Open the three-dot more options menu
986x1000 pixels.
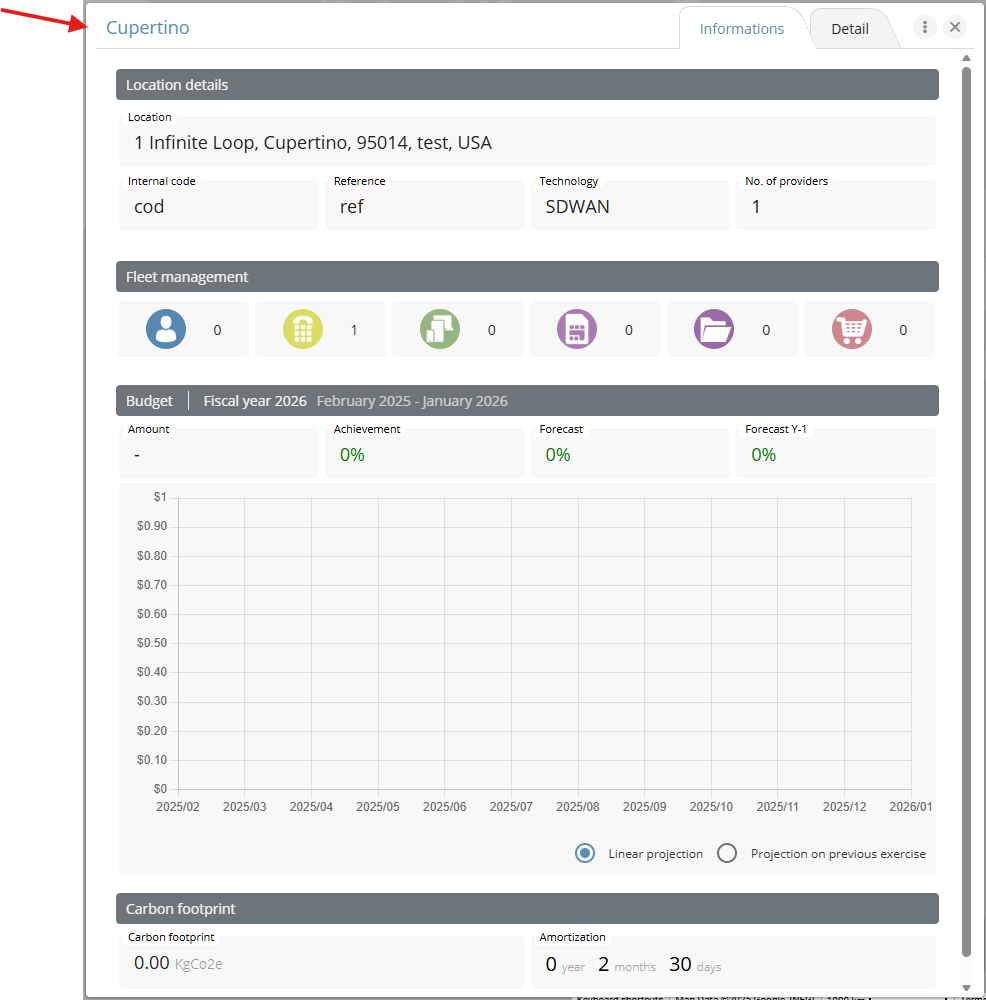coord(925,28)
